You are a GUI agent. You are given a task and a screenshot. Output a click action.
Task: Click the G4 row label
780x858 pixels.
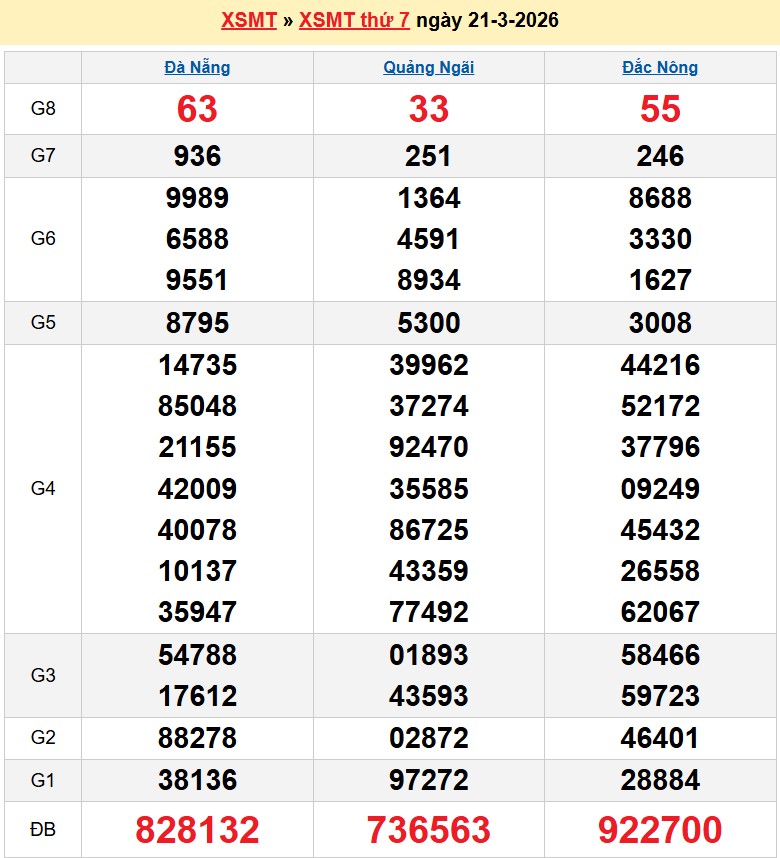click(x=43, y=489)
